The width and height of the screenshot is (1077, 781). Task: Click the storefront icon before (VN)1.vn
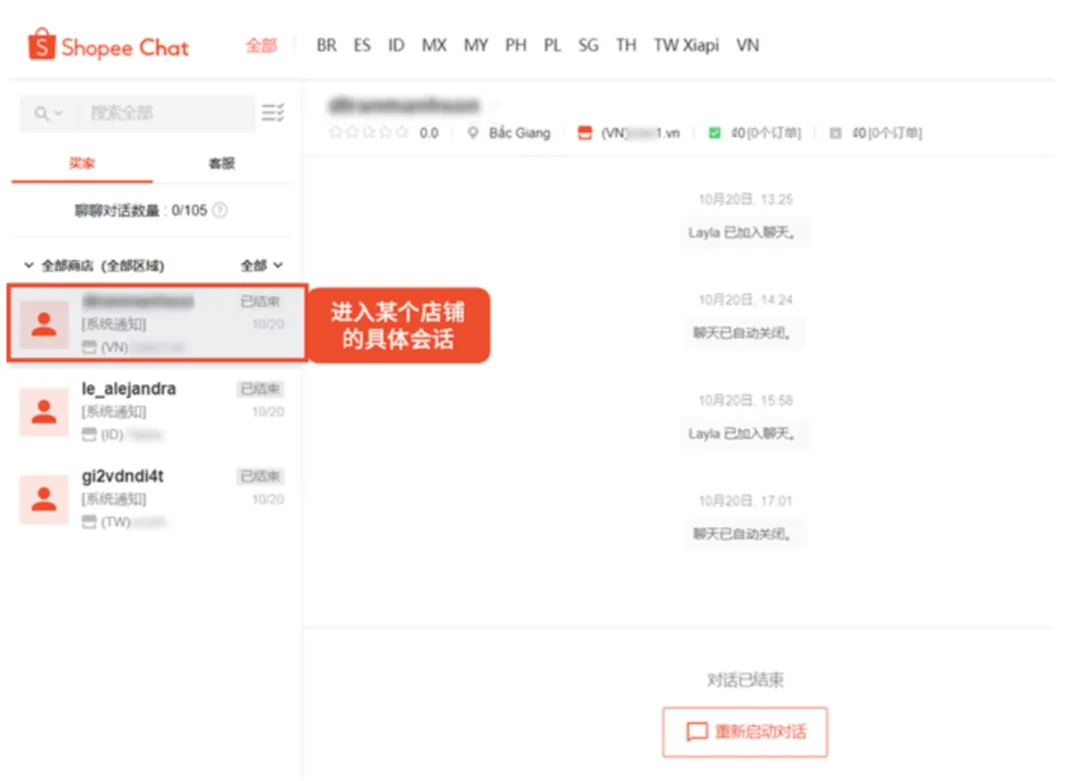click(584, 131)
